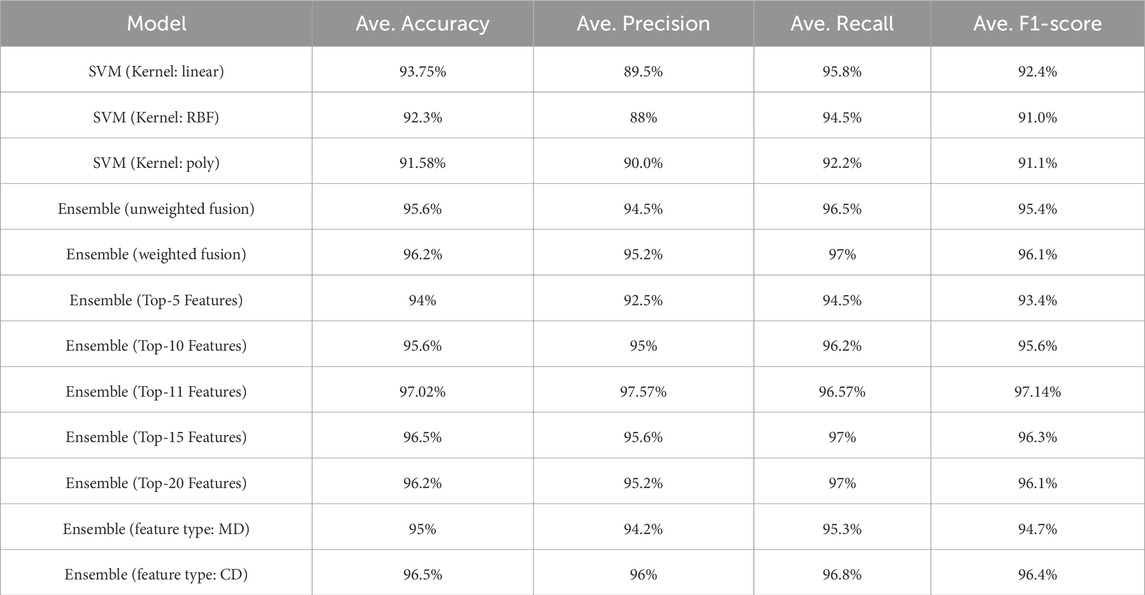Select the 97.57% precision value
Viewport: 1145px width, 595px height.
pos(642,392)
